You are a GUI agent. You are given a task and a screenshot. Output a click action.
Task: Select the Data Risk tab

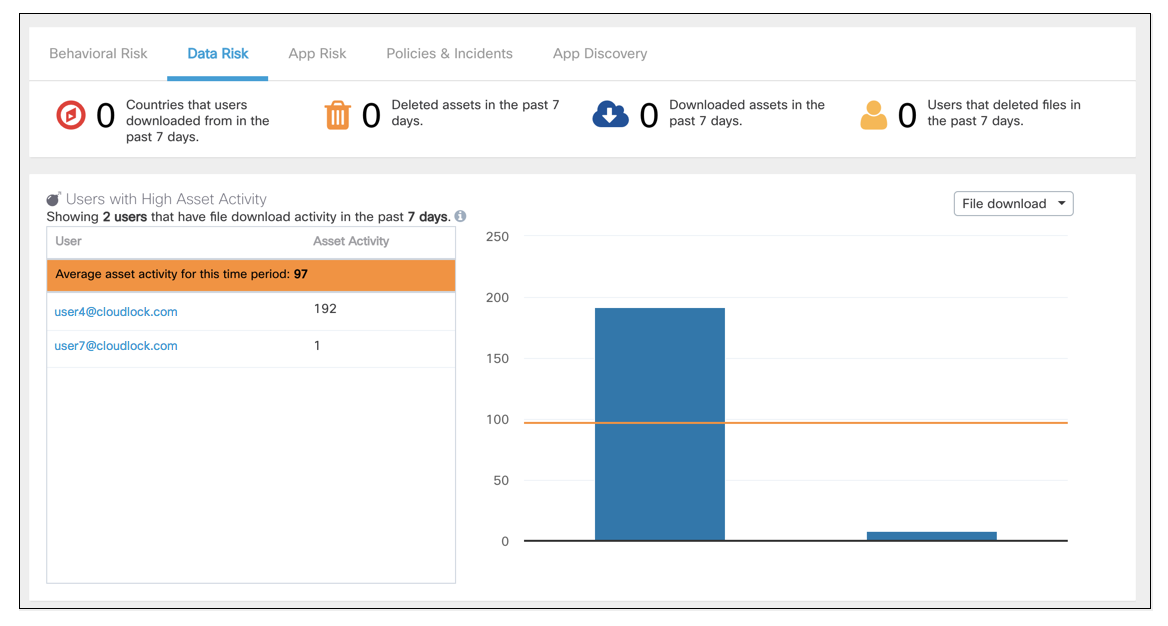(218, 54)
